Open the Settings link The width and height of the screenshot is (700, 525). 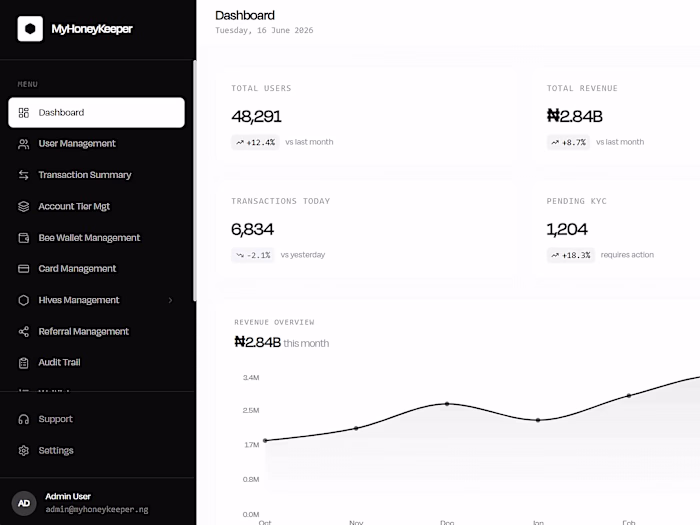96,450
